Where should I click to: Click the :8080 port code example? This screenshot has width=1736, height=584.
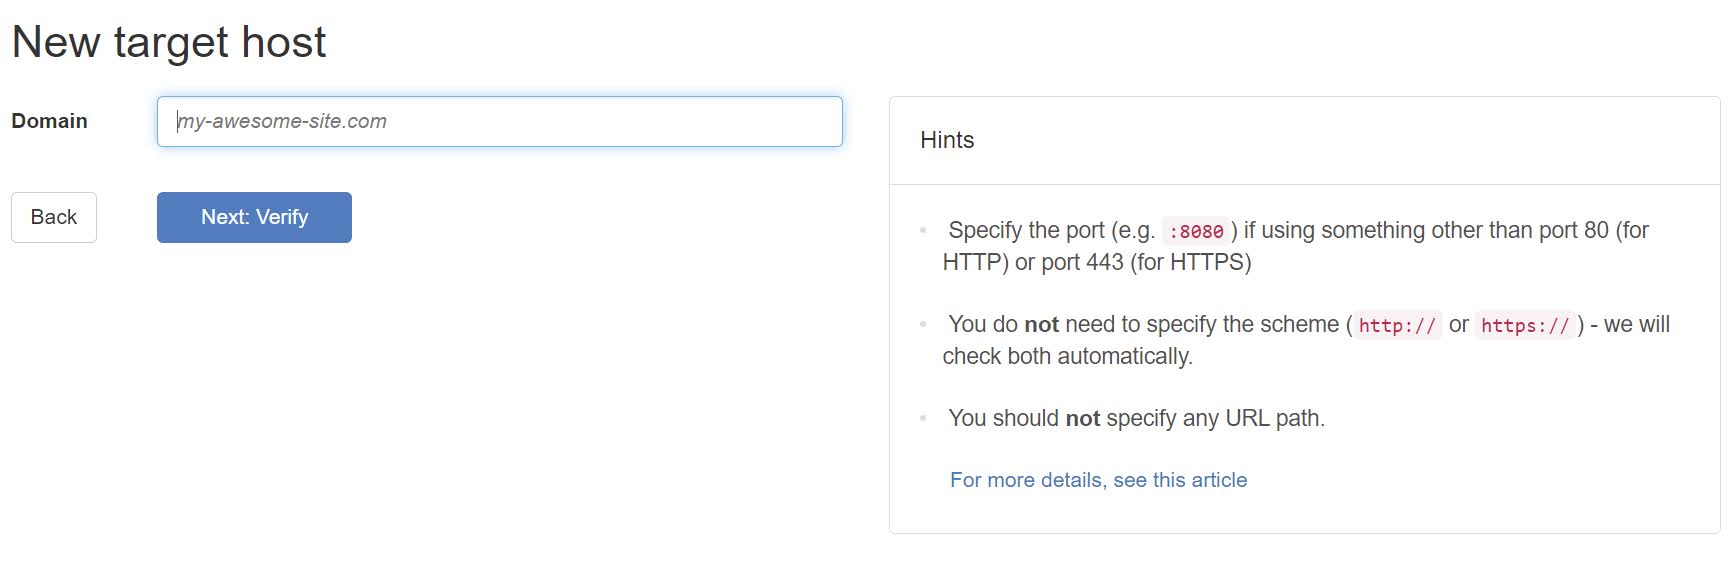1196,232
